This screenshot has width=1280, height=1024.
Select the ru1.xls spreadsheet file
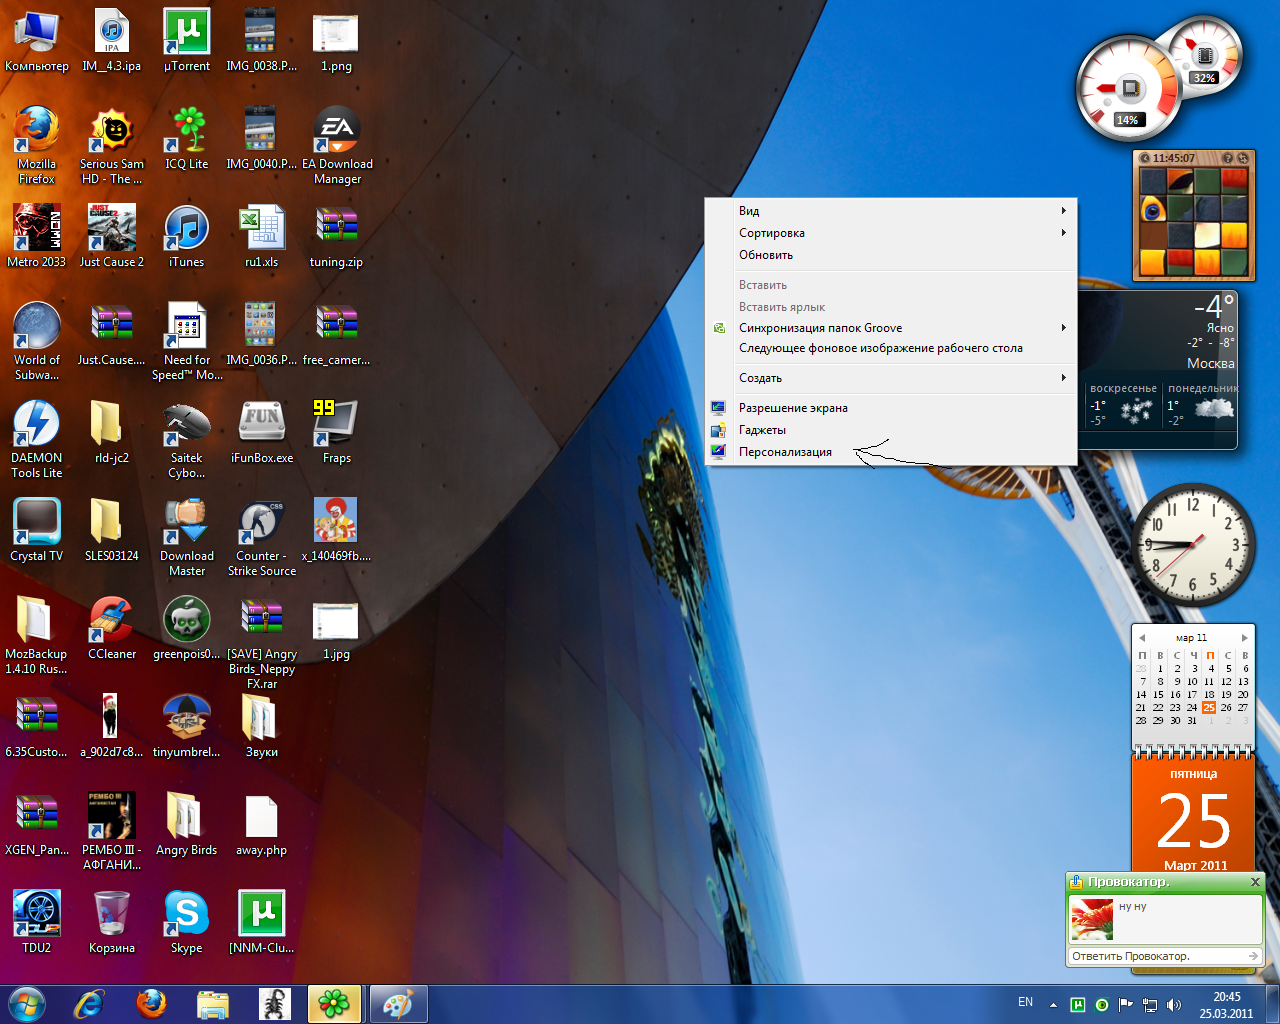pyautogui.click(x=262, y=236)
